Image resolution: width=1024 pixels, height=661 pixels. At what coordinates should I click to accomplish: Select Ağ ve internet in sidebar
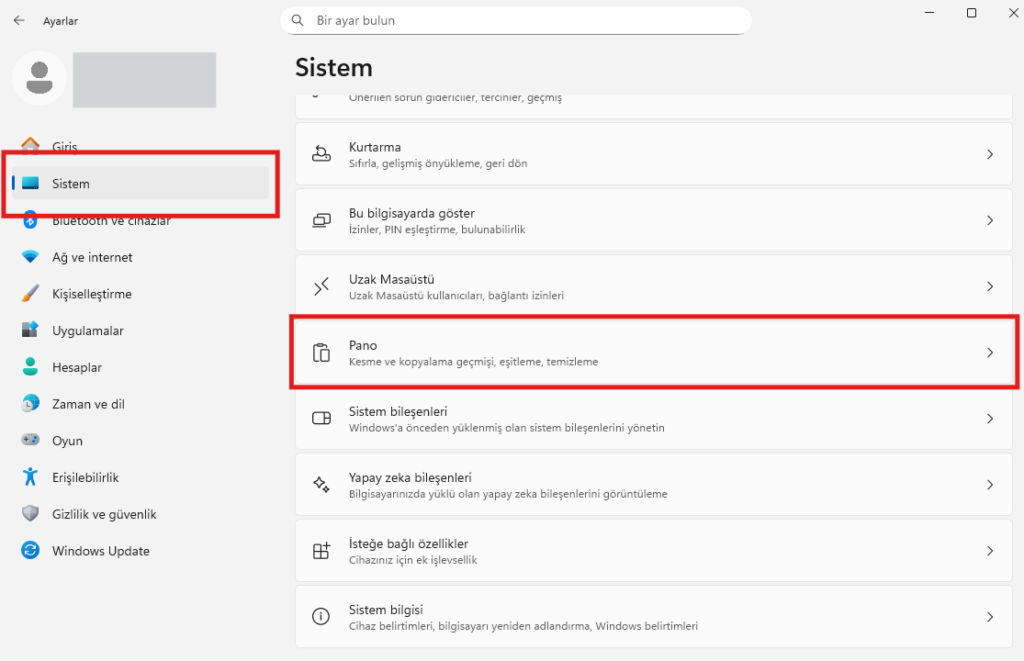(x=92, y=257)
